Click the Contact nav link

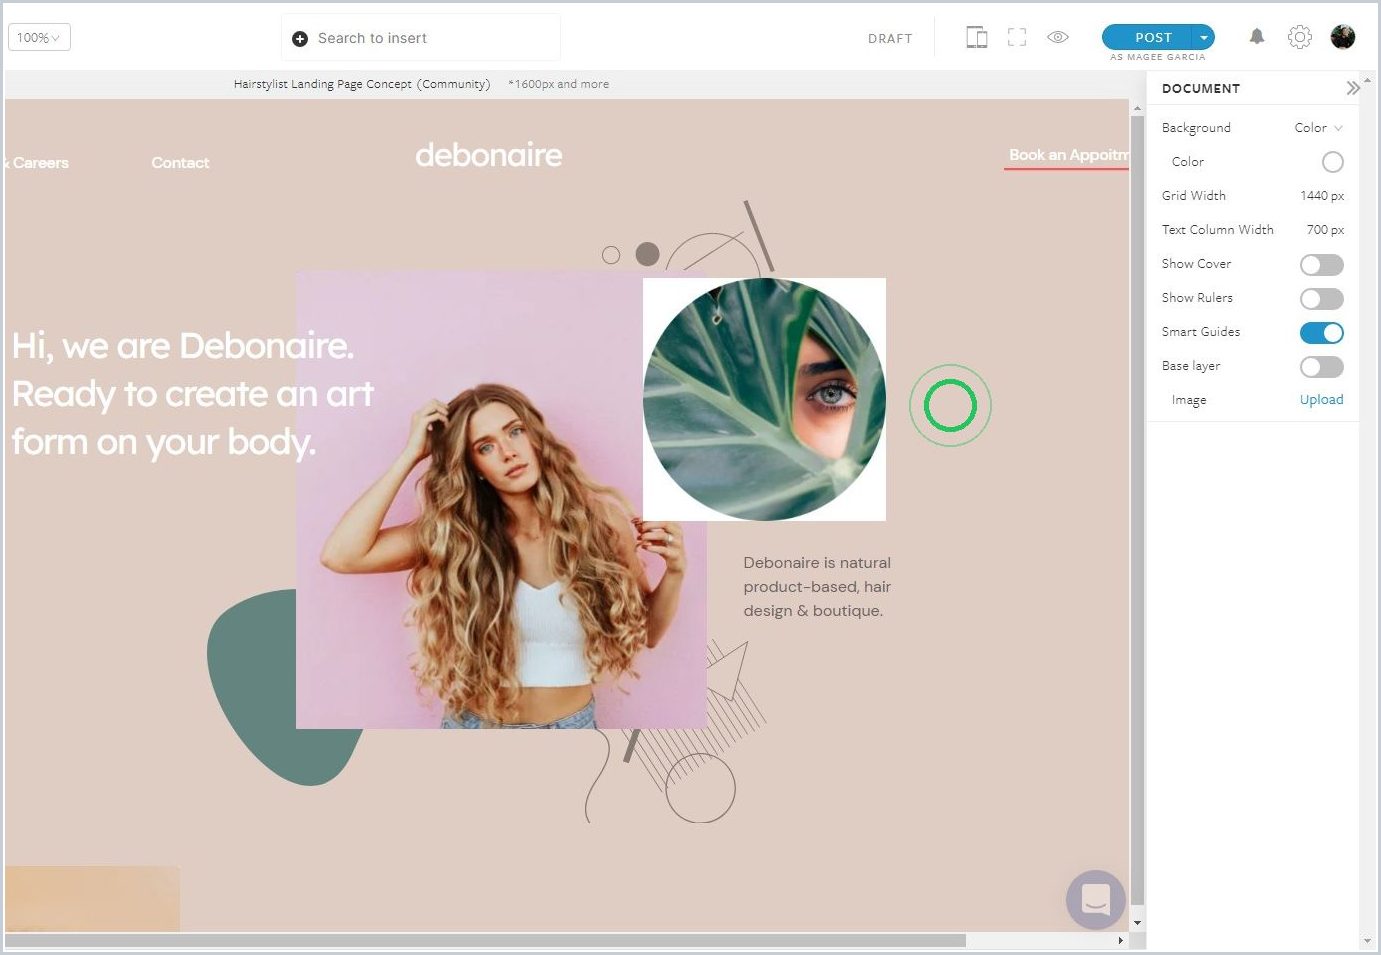[180, 163]
